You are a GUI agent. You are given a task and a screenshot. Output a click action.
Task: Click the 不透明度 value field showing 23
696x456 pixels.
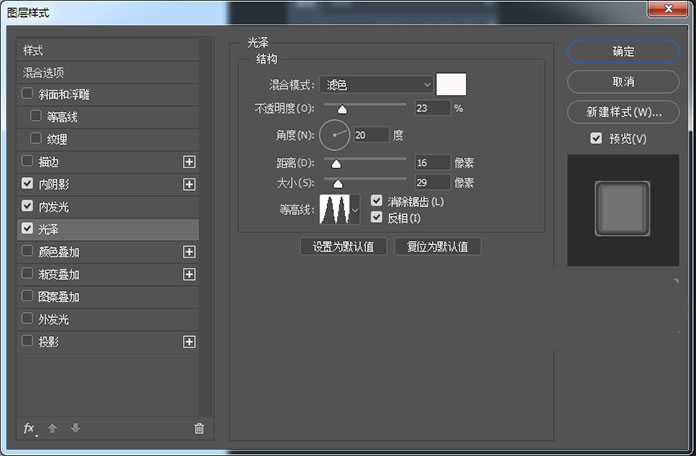[432, 108]
